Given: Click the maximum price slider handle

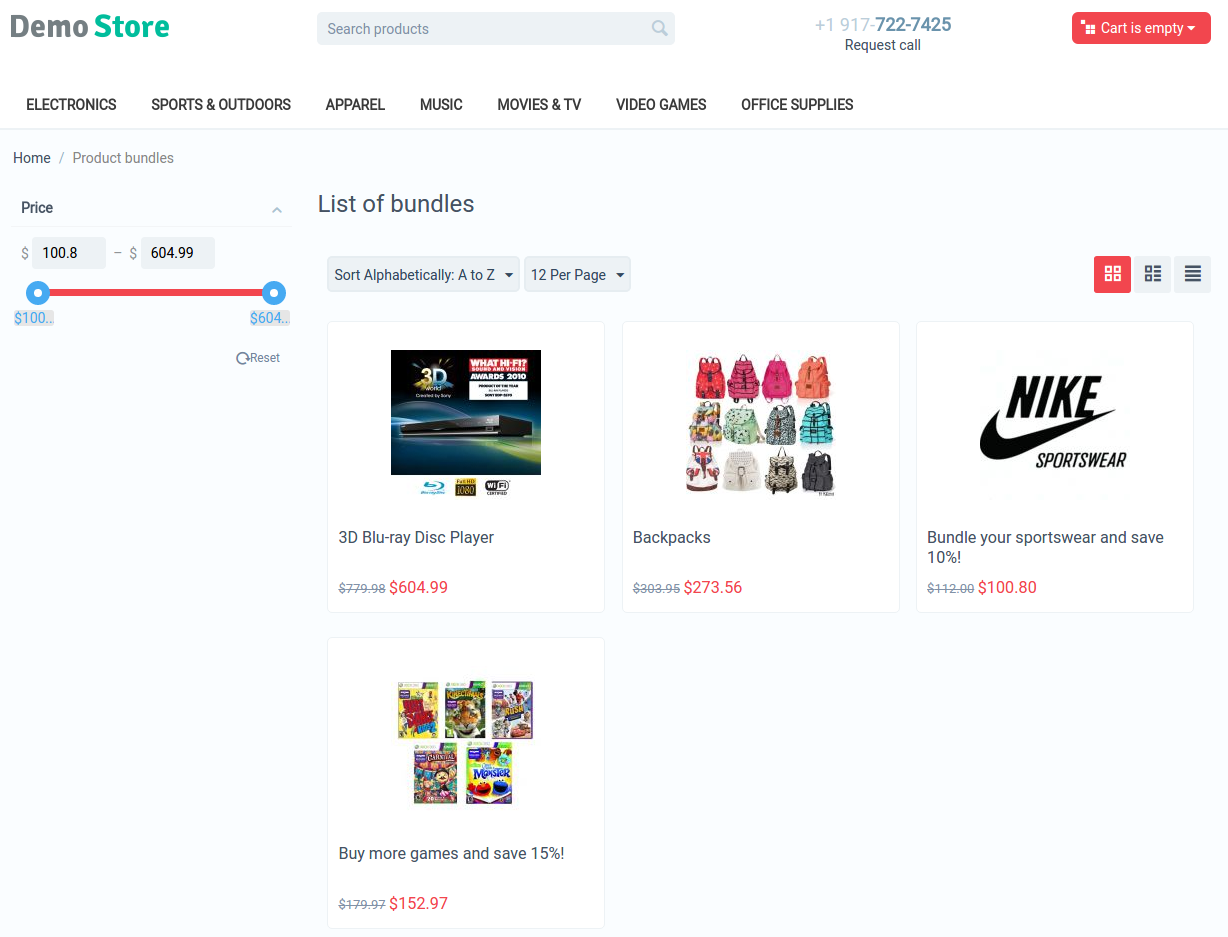Looking at the screenshot, I should click(x=273, y=293).
